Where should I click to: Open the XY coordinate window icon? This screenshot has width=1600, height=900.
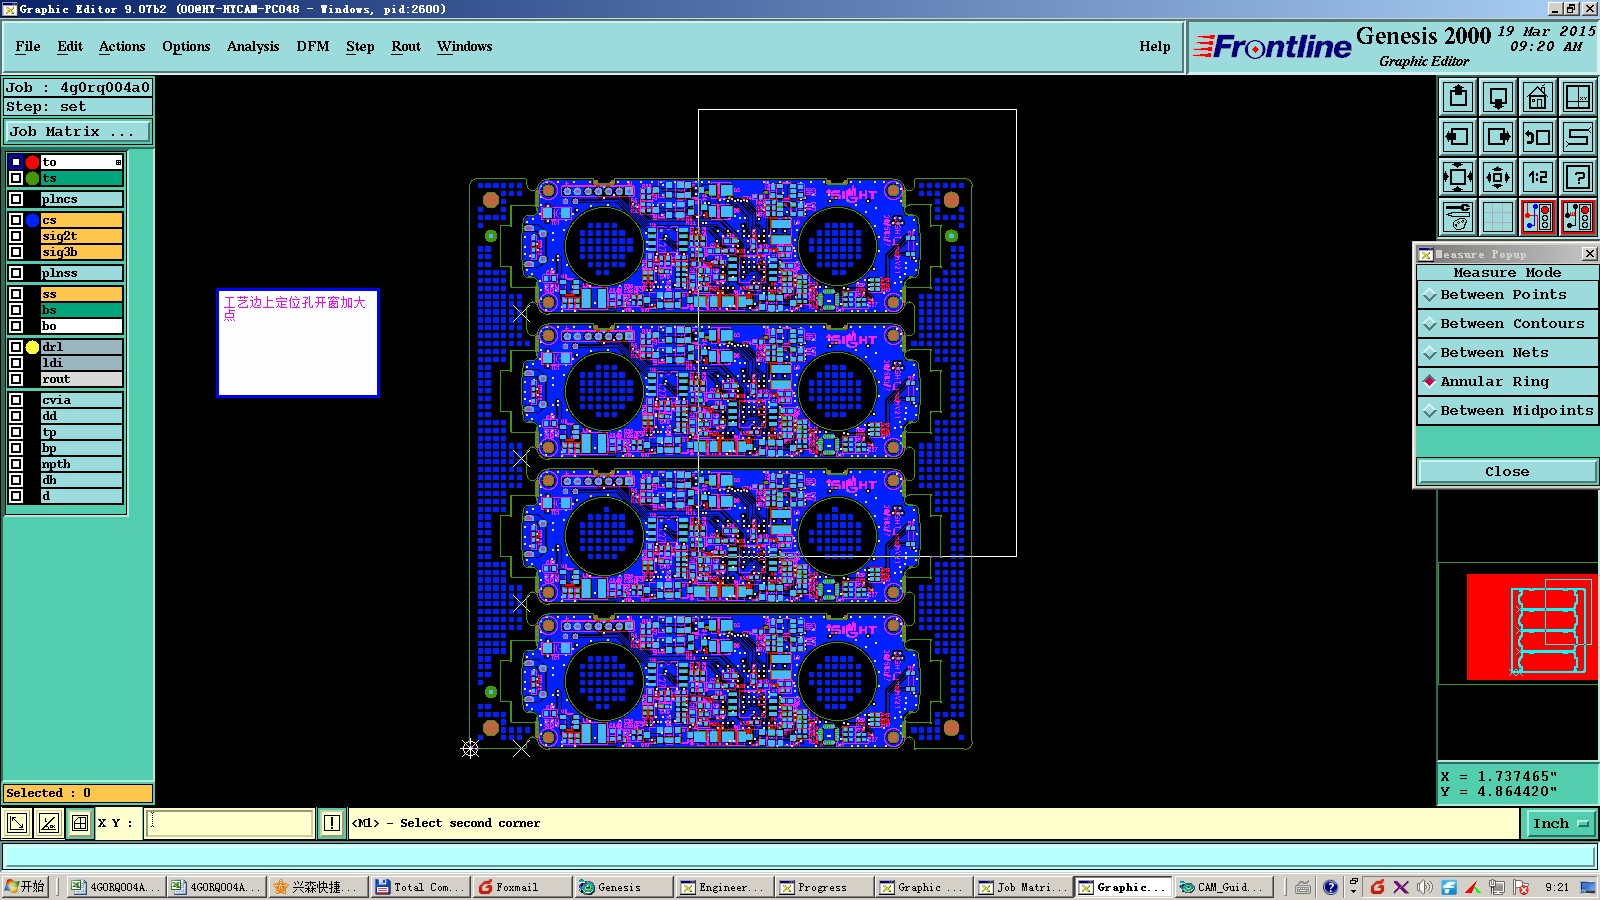point(1578,97)
